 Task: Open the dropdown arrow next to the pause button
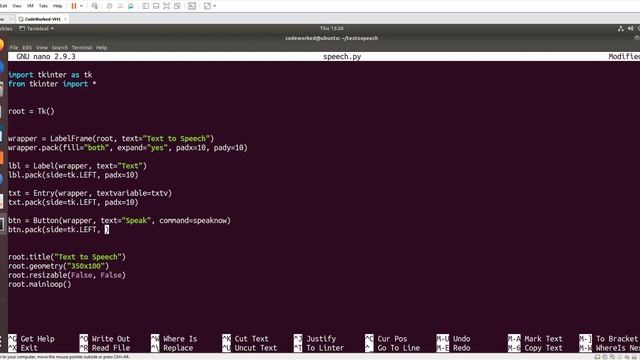point(81,6)
